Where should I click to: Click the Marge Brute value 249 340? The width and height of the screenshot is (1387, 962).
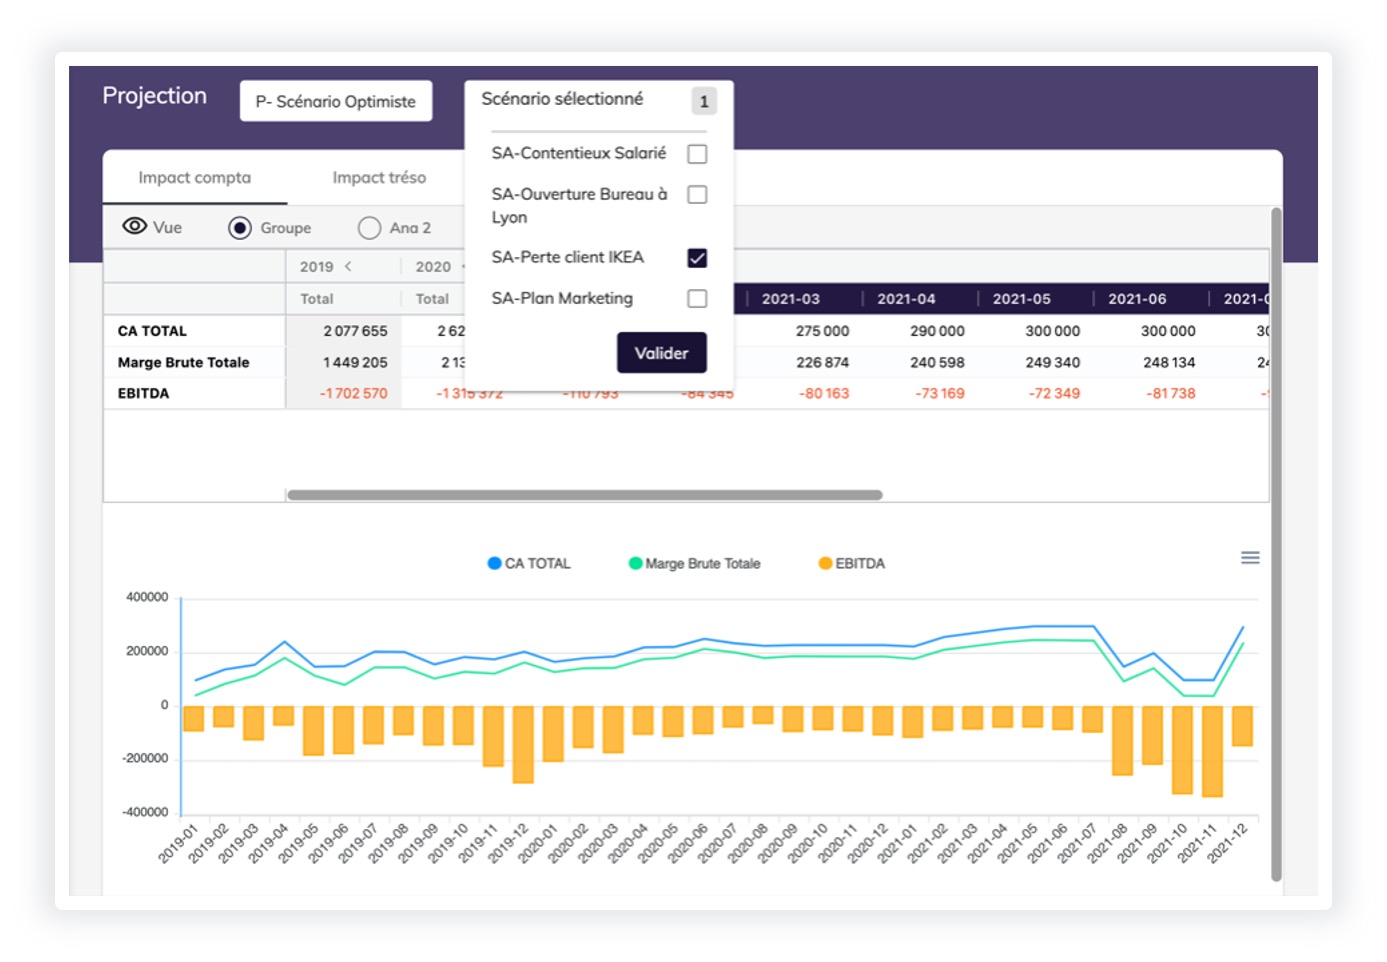click(x=1053, y=362)
